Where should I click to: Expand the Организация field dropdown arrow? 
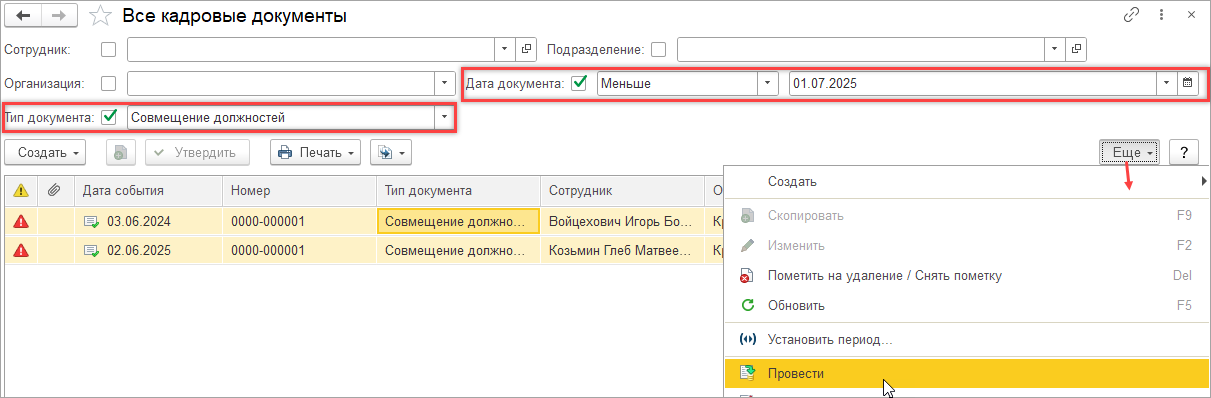click(445, 83)
